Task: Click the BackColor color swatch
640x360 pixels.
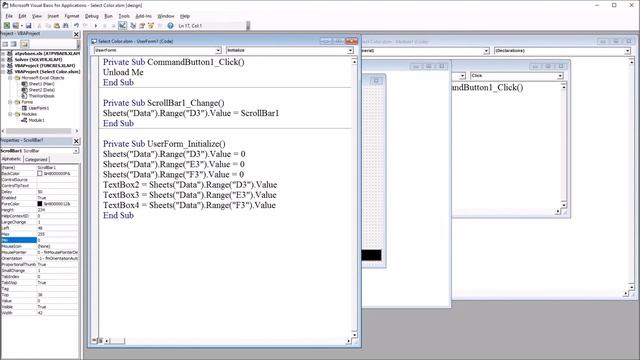Action: 40,173
